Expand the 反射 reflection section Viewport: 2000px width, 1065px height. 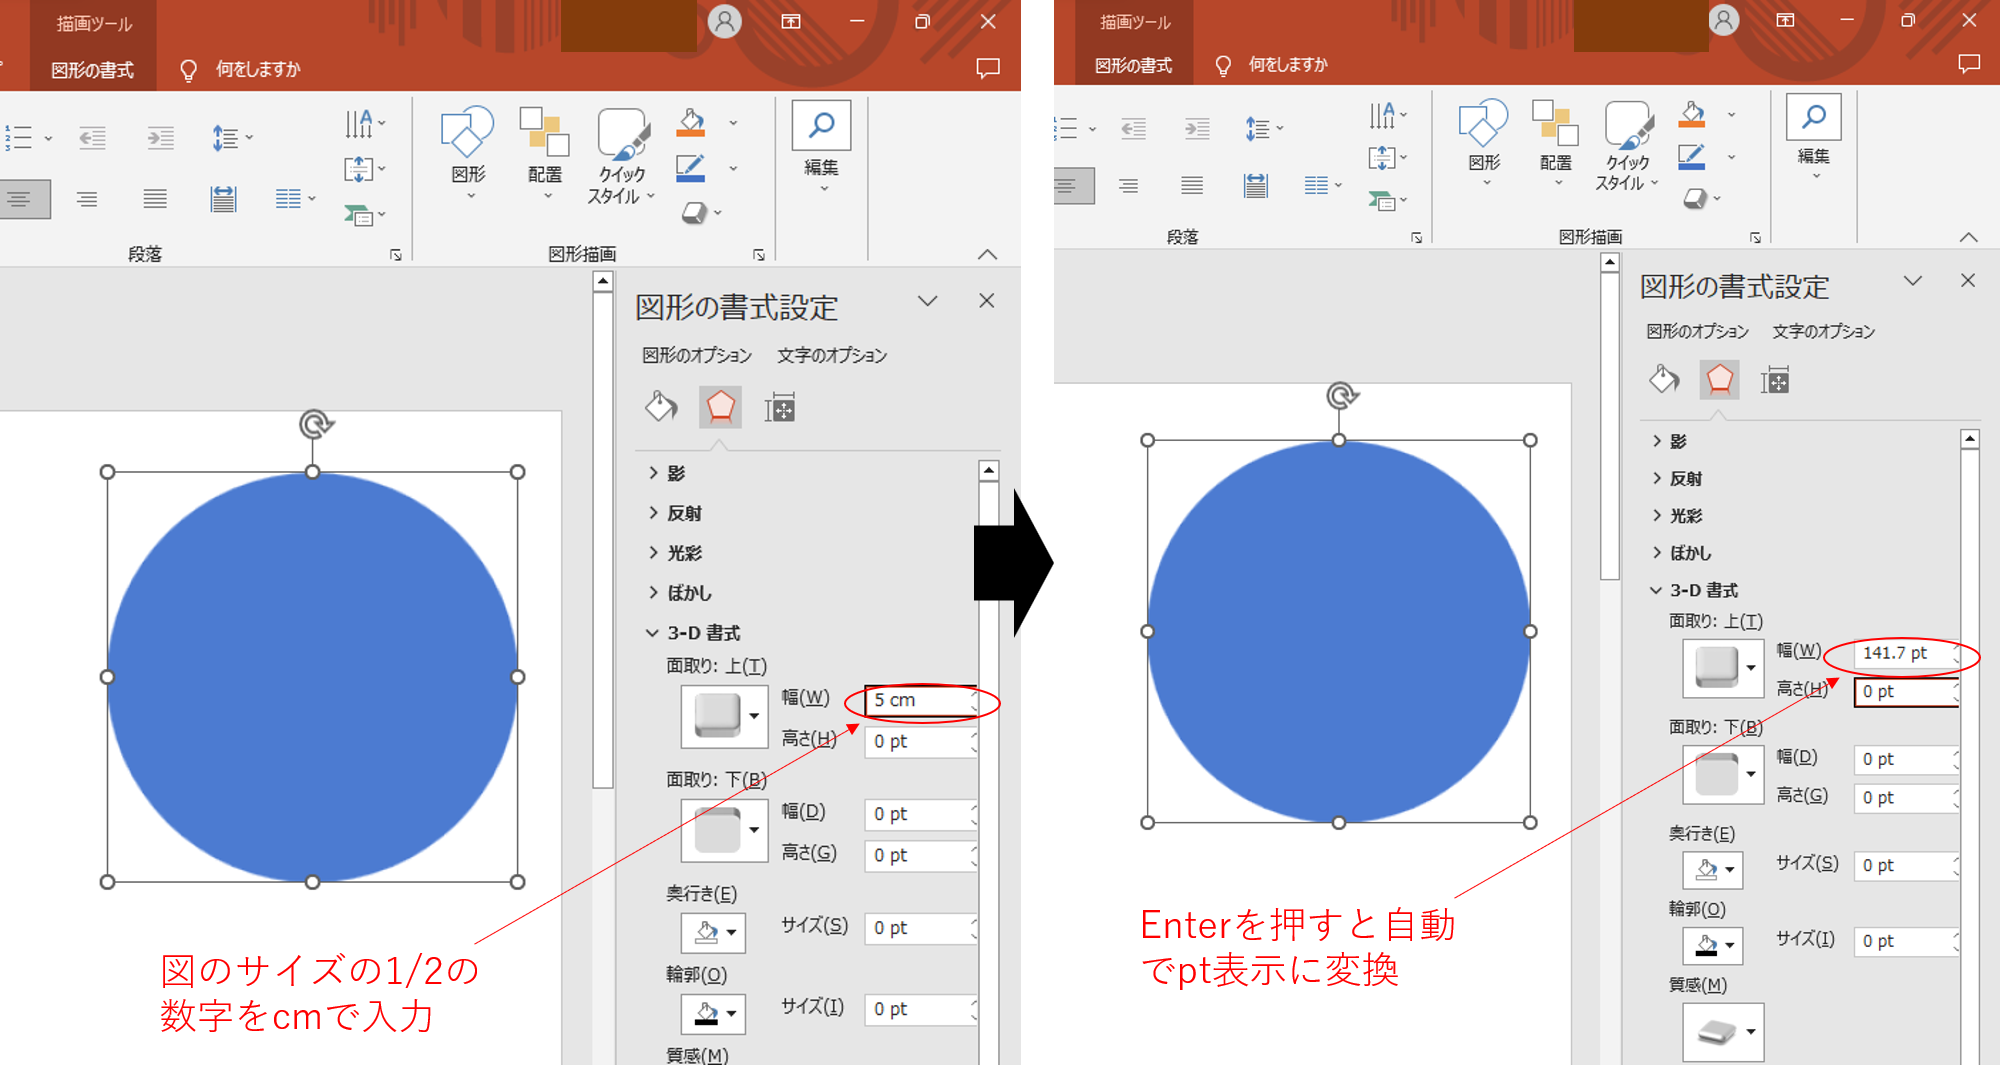(x=680, y=512)
